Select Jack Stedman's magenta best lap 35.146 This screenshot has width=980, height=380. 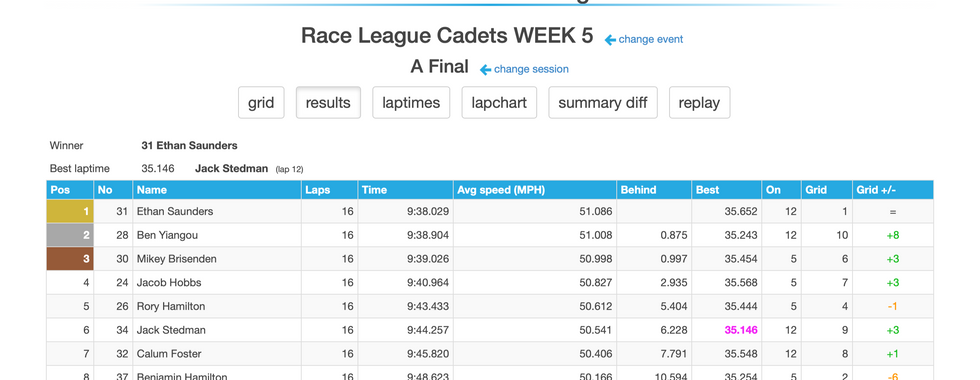741,330
